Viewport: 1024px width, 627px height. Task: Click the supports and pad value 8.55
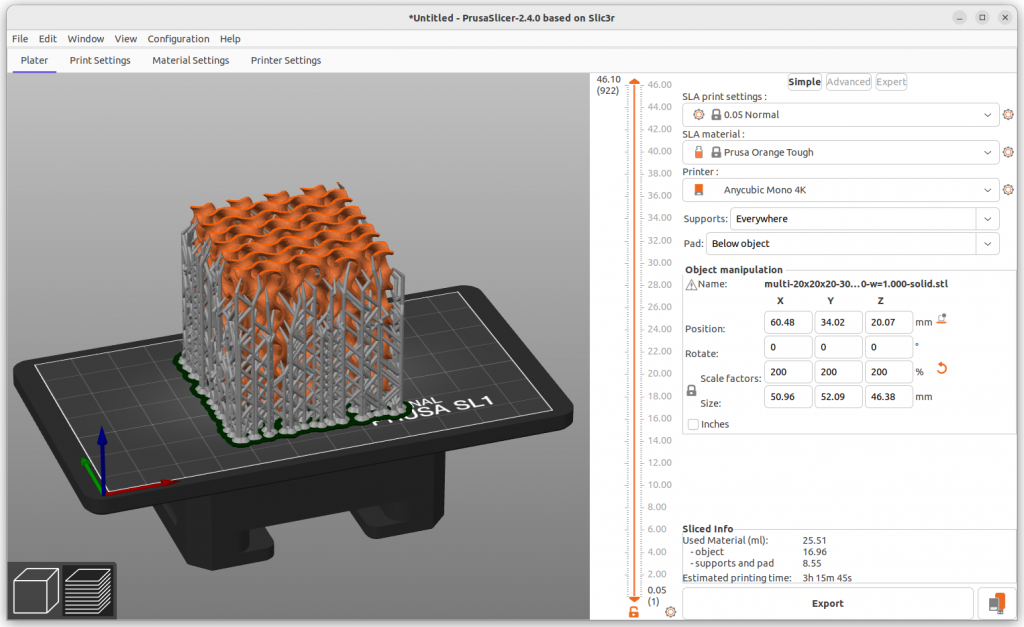pos(812,563)
